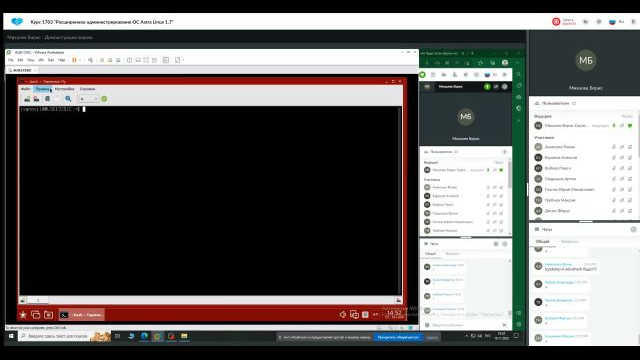Click the VMware console view icon
This screenshot has height=360, width=640.
pos(166,60)
